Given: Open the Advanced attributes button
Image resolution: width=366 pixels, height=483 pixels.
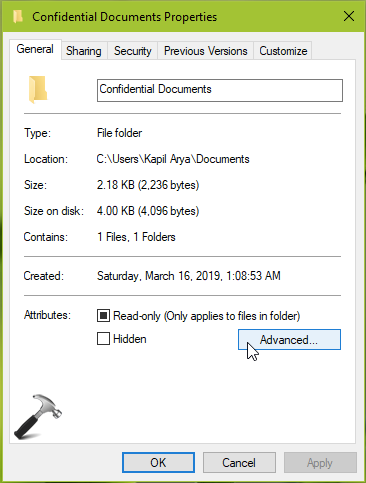Looking at the screenshot, I should point(289,339).
